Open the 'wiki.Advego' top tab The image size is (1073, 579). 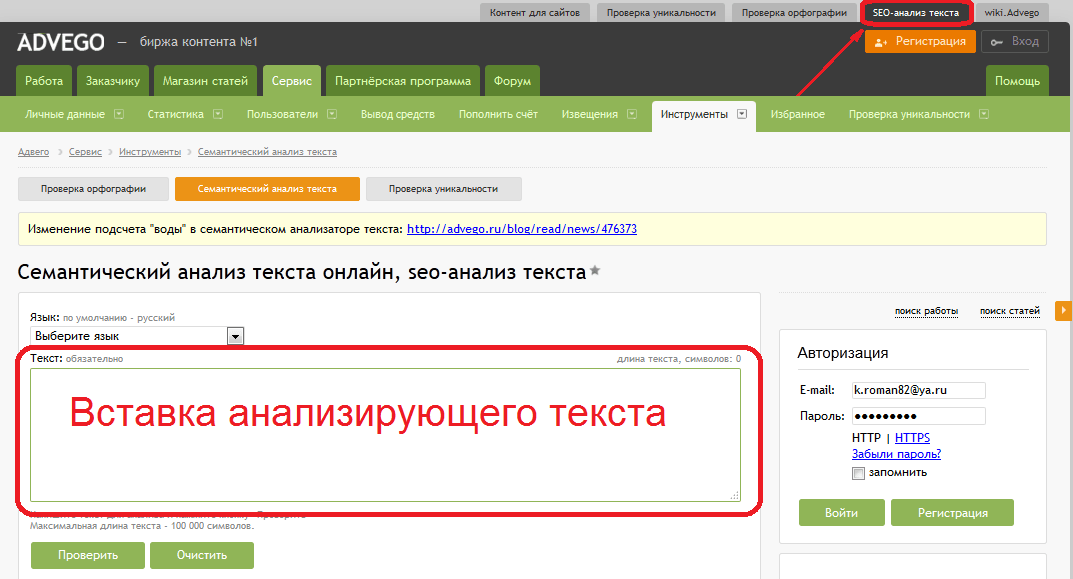(x=1012, y=12)
